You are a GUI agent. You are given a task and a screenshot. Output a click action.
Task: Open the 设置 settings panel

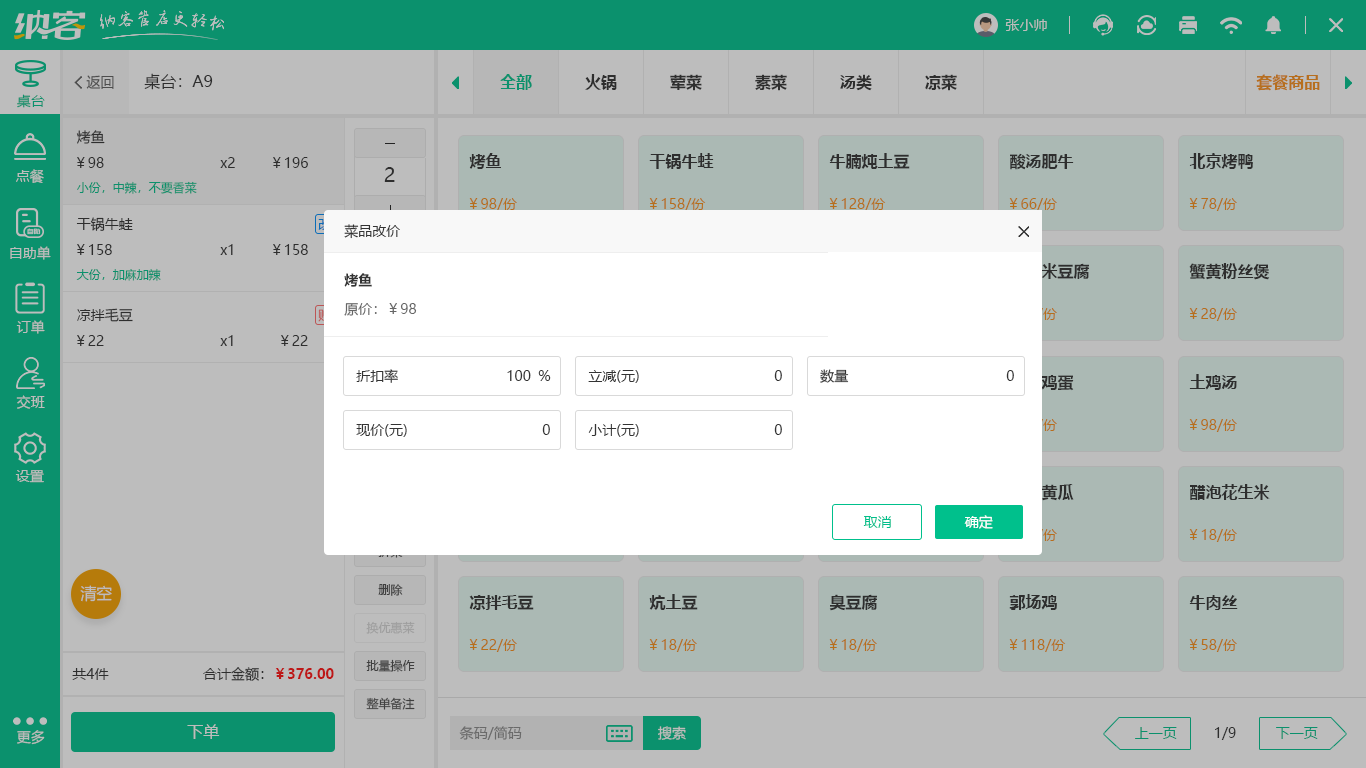[x=30, y=458]
